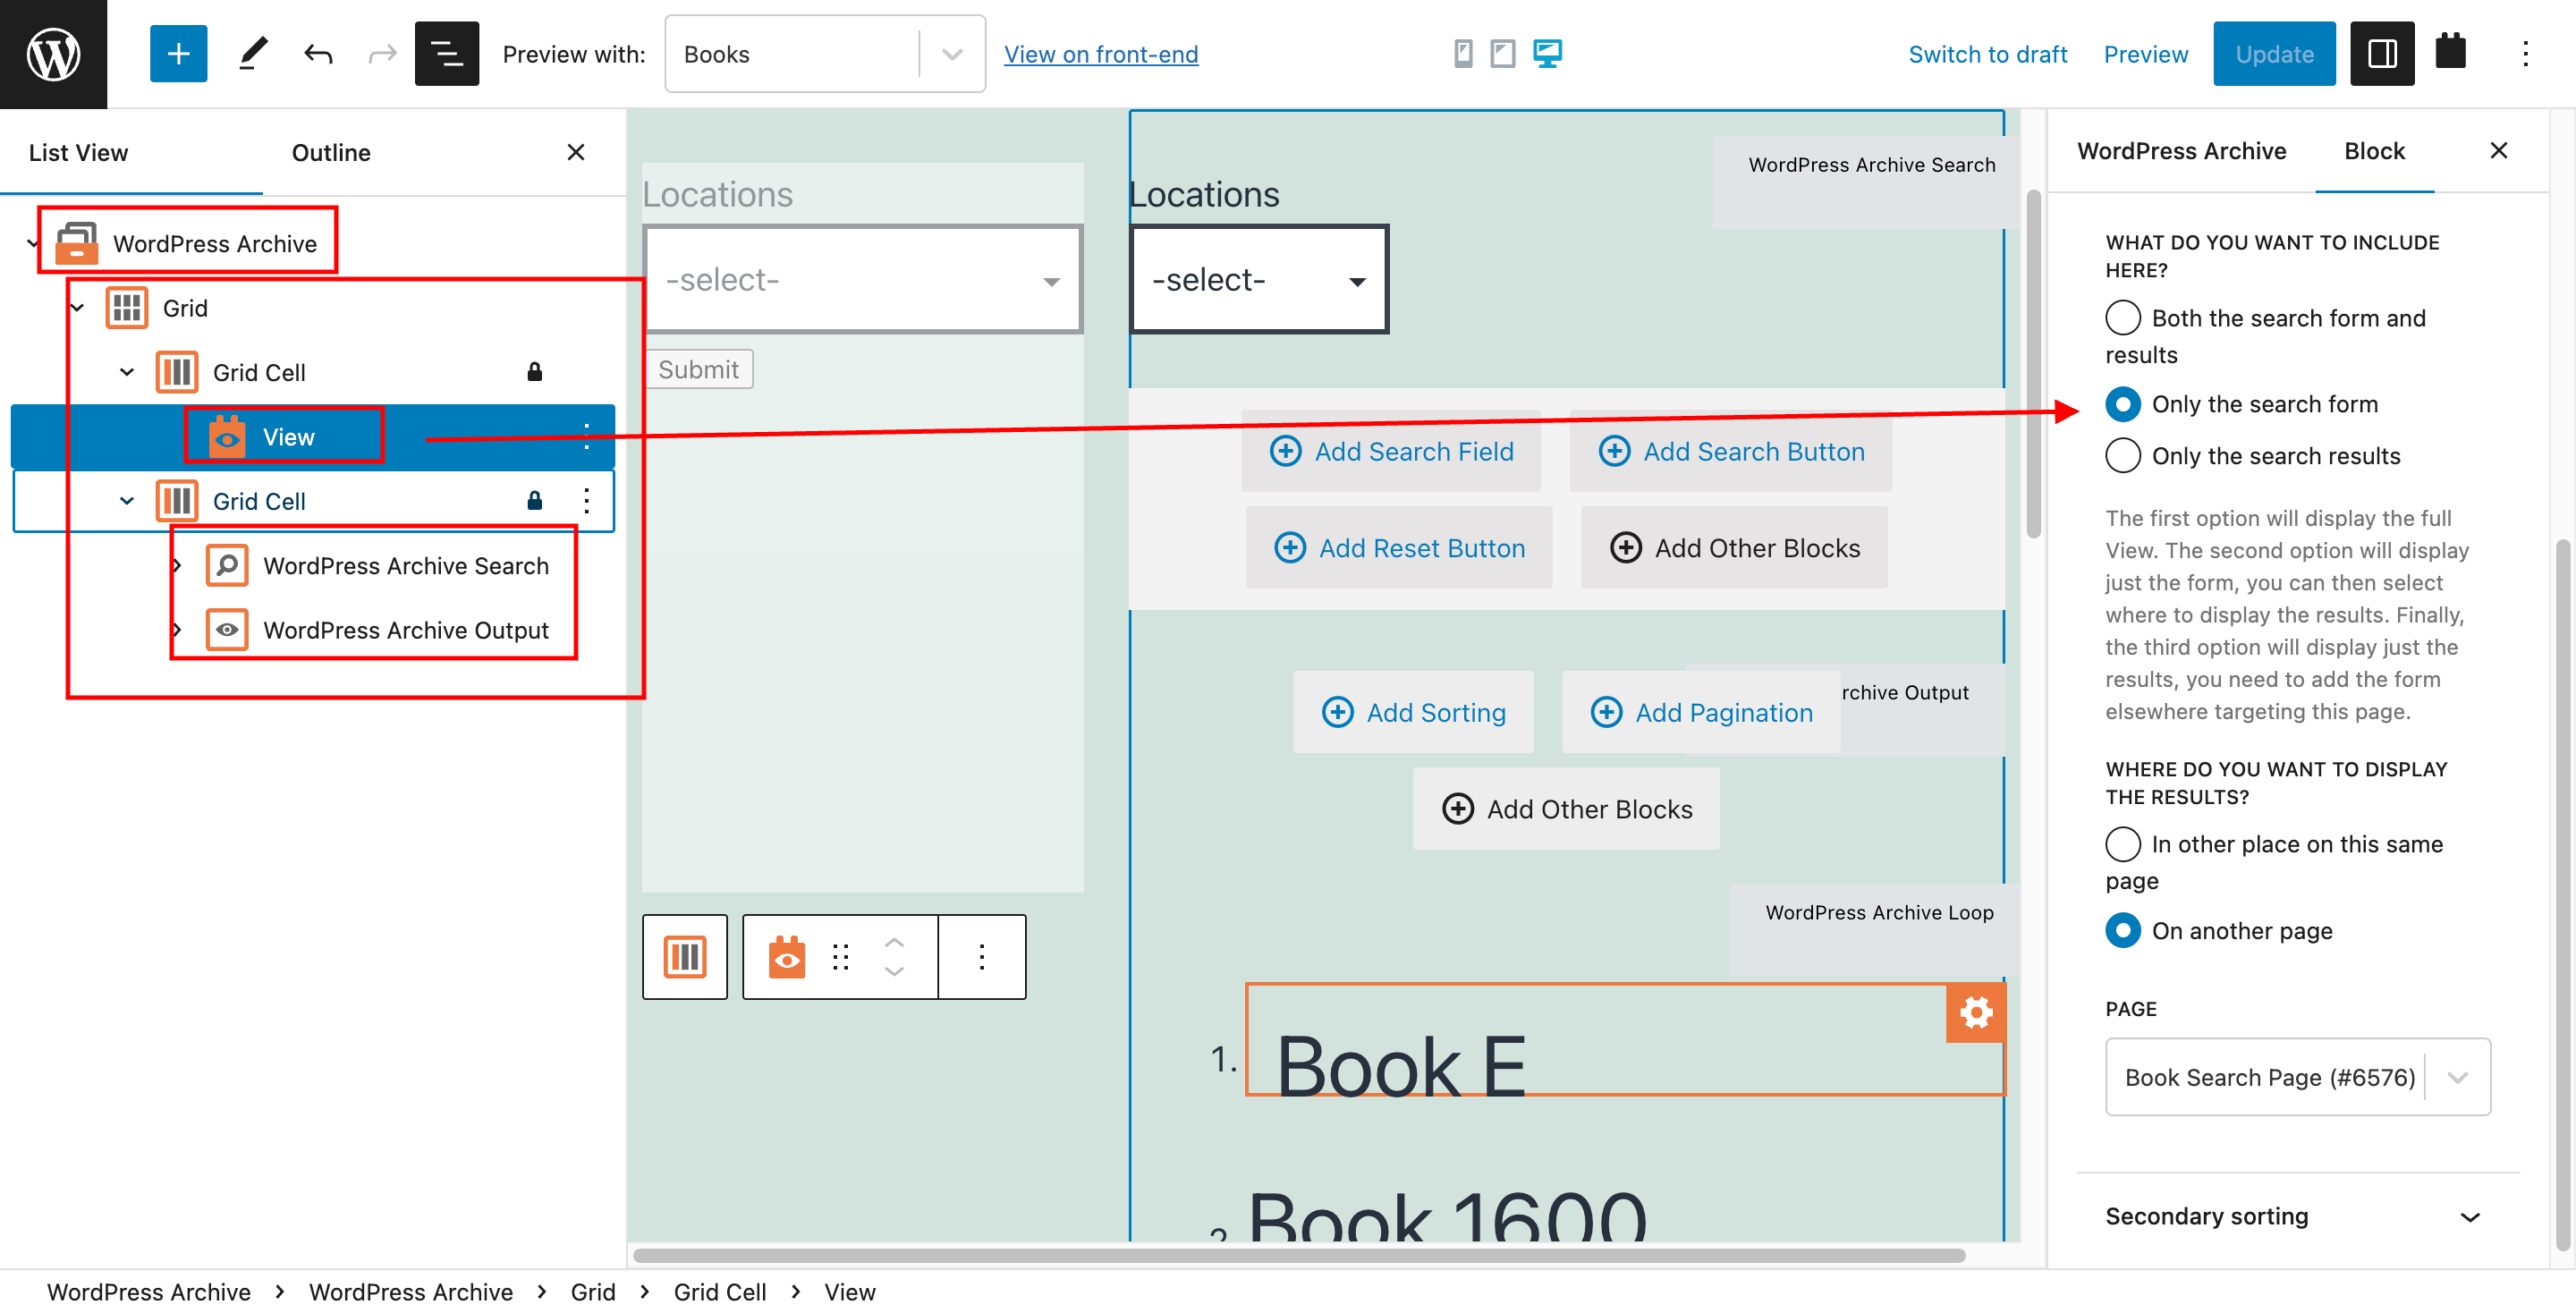Choose On another page option
This screenshot has height=1313, width=2576.
pos(2123,931)
